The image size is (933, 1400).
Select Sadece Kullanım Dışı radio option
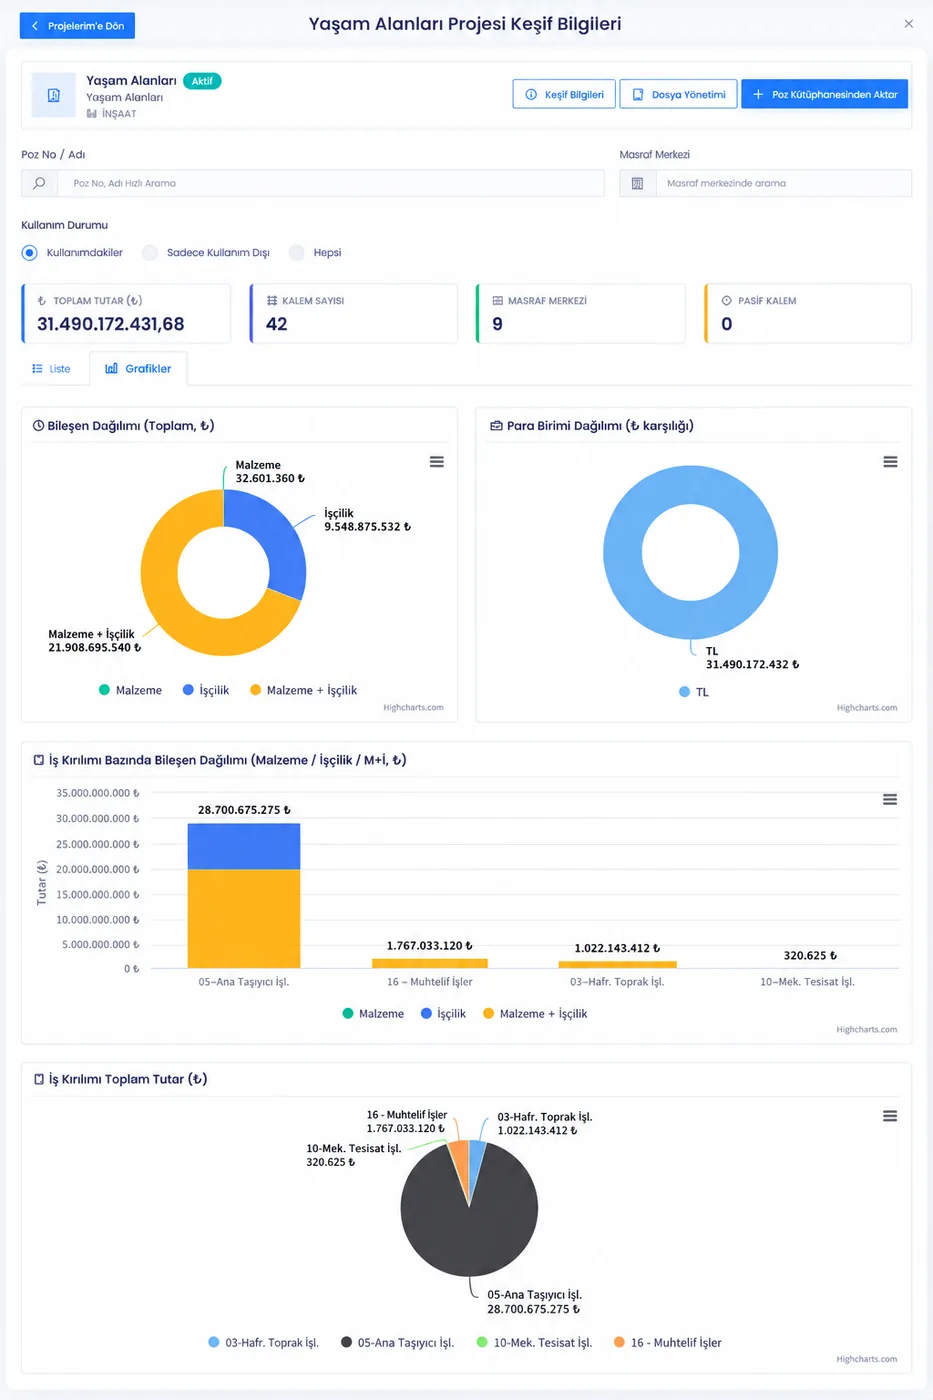150,253
